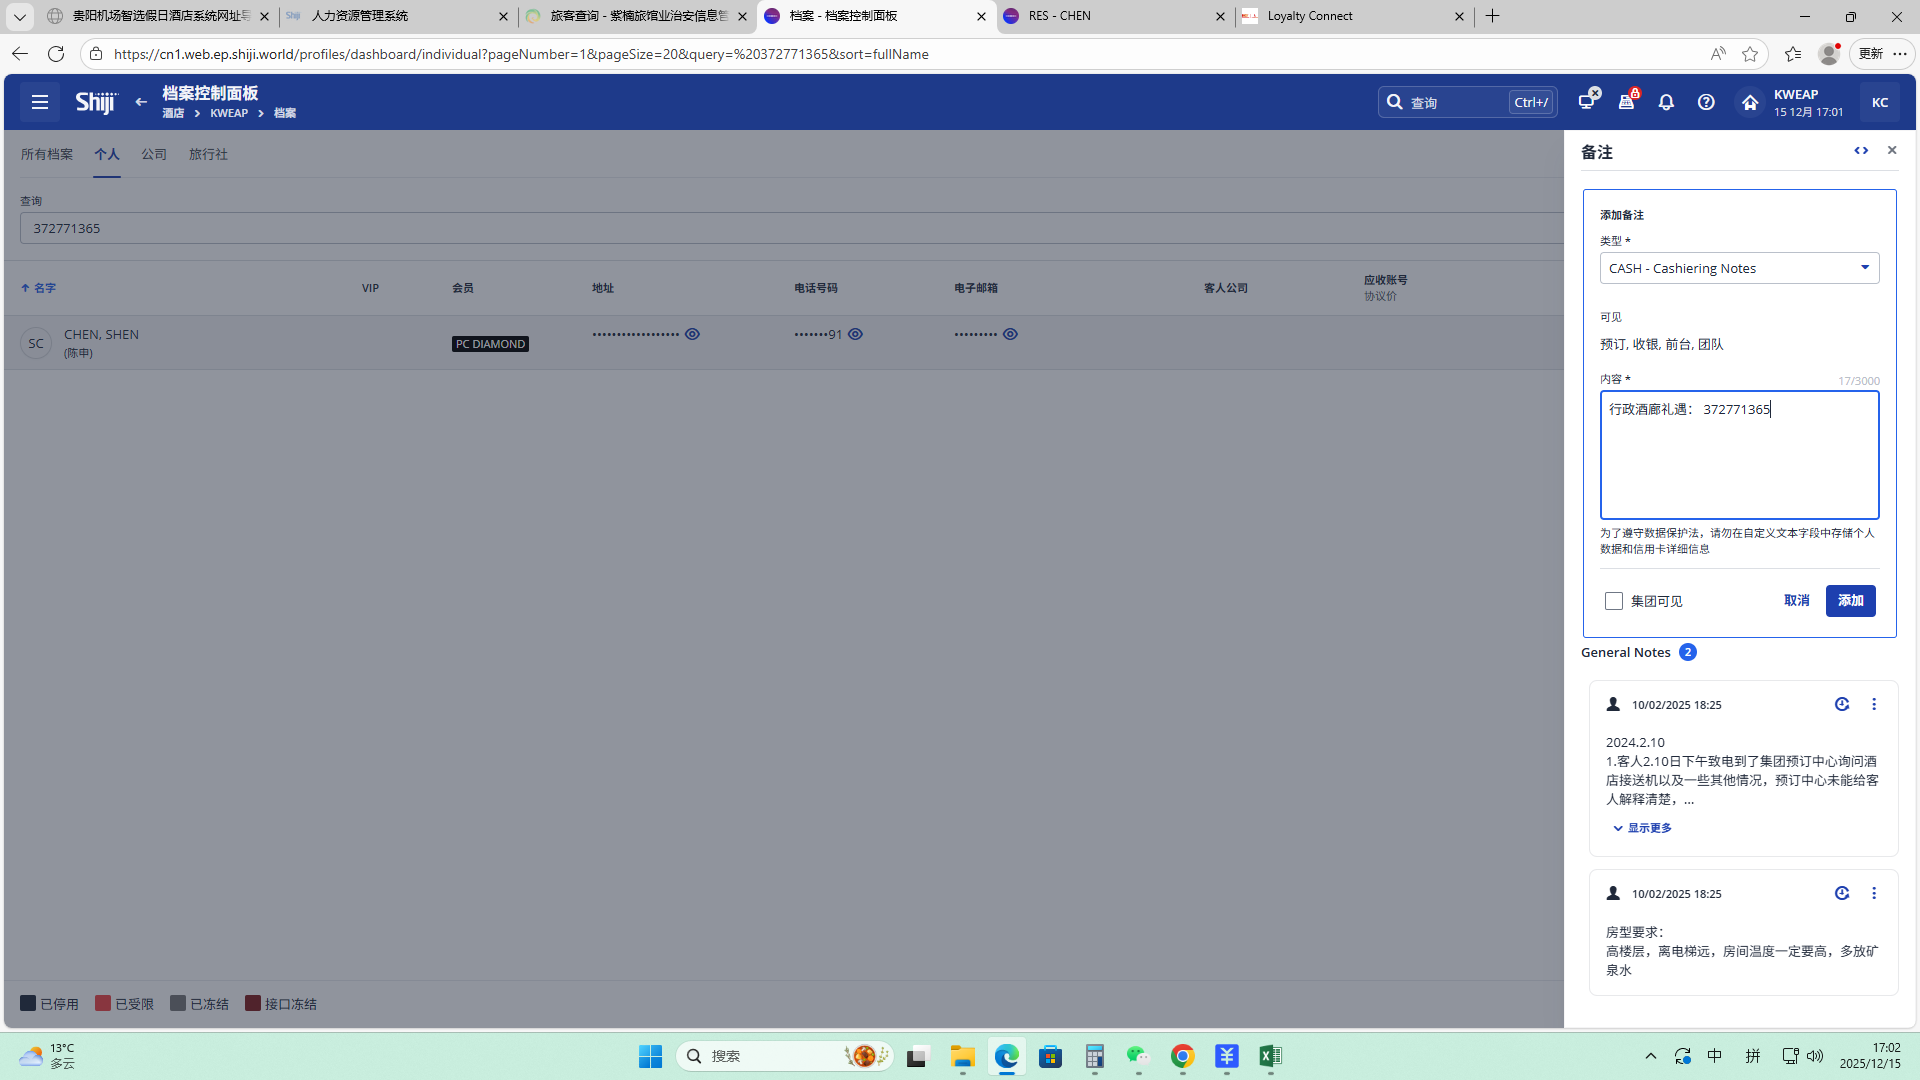Reveal the masked phone number

[855, 334]
